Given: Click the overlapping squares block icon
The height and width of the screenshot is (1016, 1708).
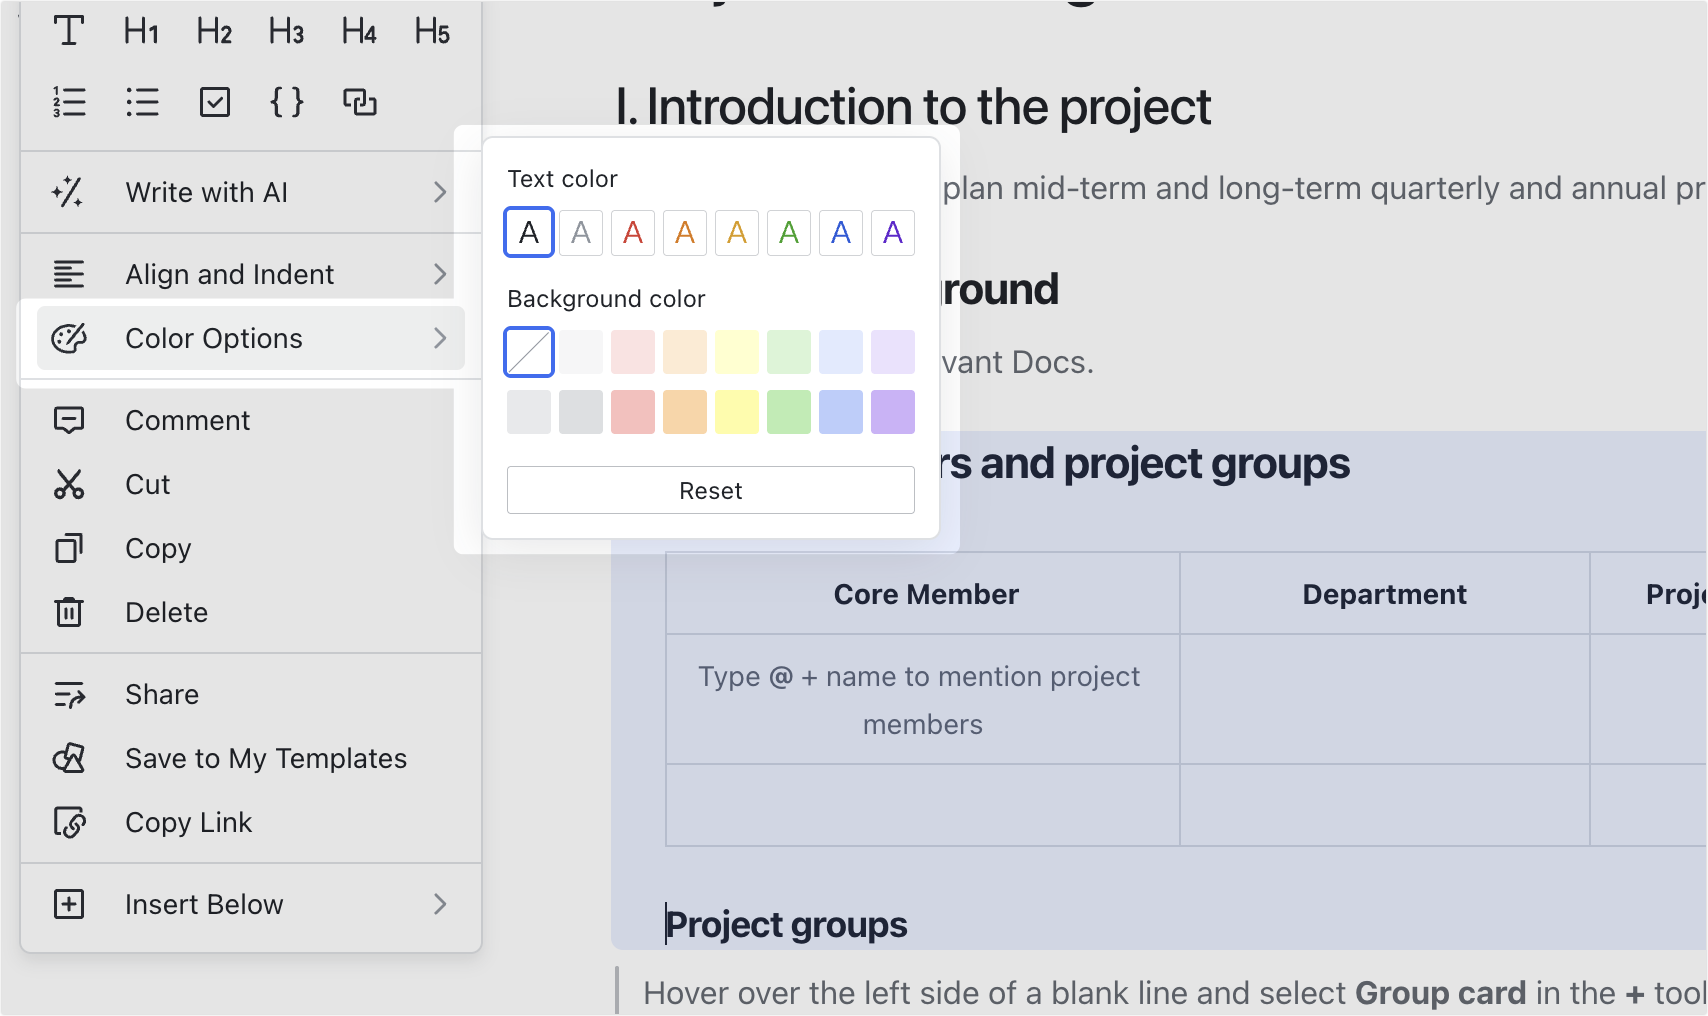Looking at the screenshot, I should (x=360, y=102).
